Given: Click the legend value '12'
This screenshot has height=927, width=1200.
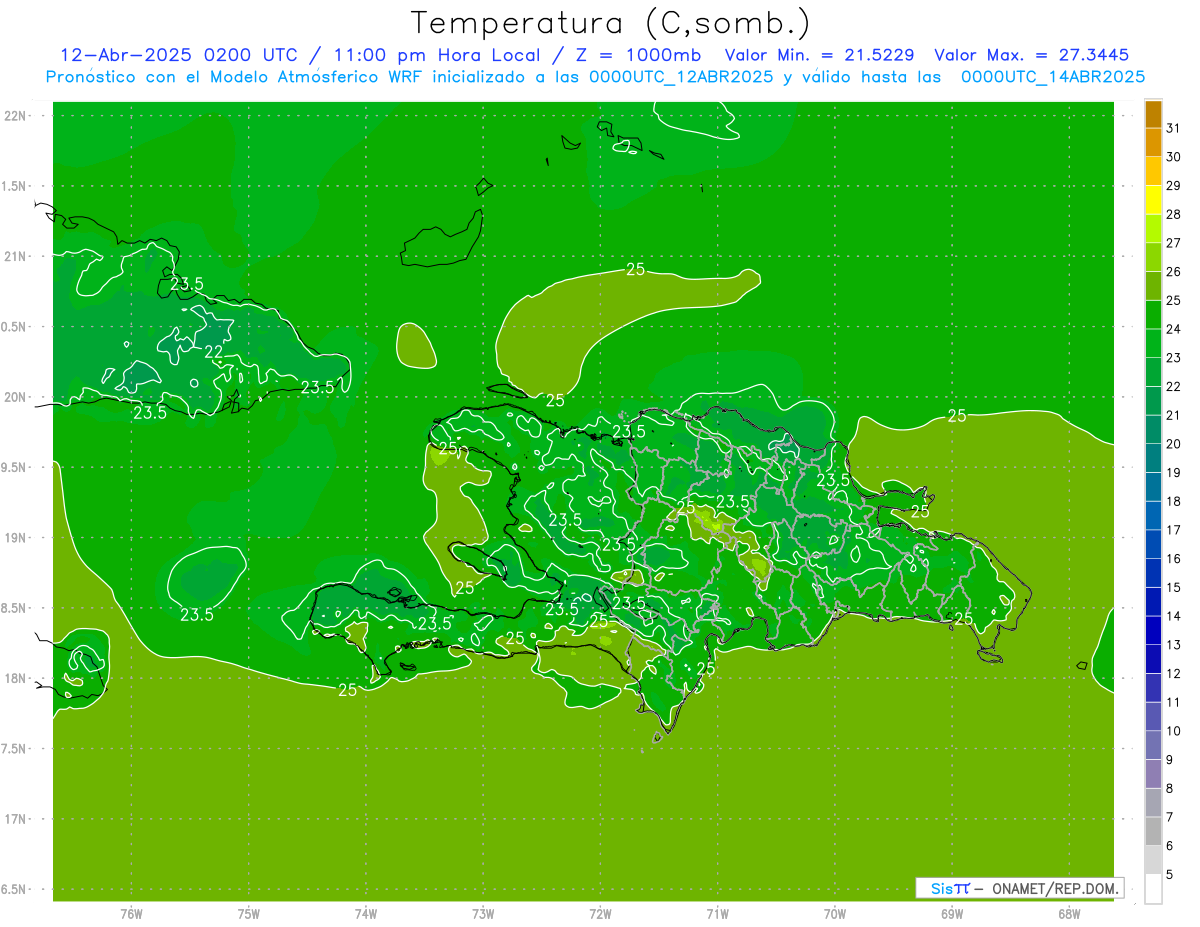Looking at the screenshot, I should 1174,674.
